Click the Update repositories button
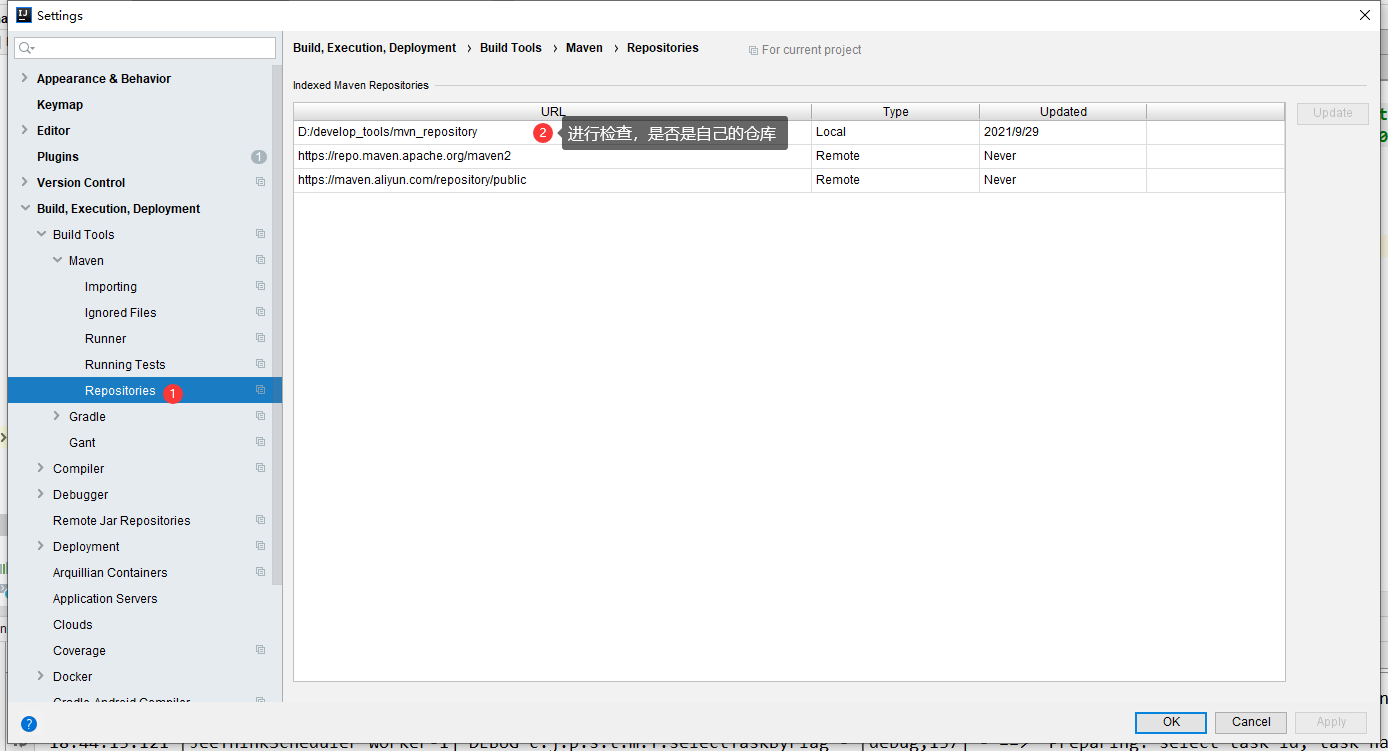Image resolution: width=1388 pixels, height=751 pixels. (1332, 113)
